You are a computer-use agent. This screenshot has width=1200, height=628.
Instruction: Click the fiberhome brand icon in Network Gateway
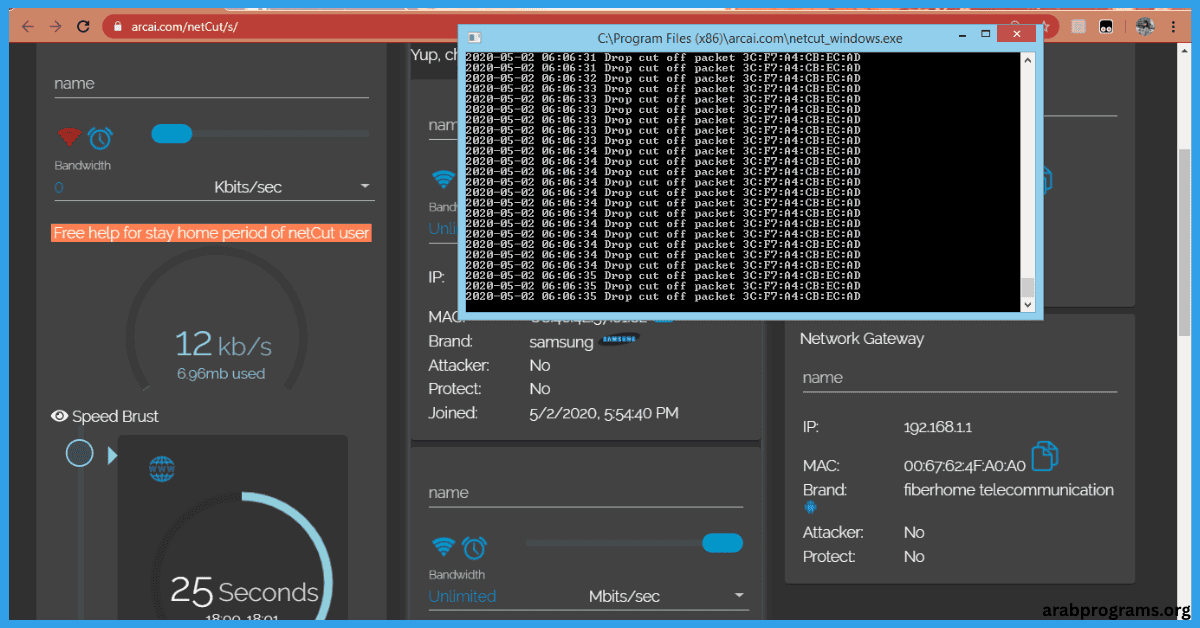tap(810, 508)
